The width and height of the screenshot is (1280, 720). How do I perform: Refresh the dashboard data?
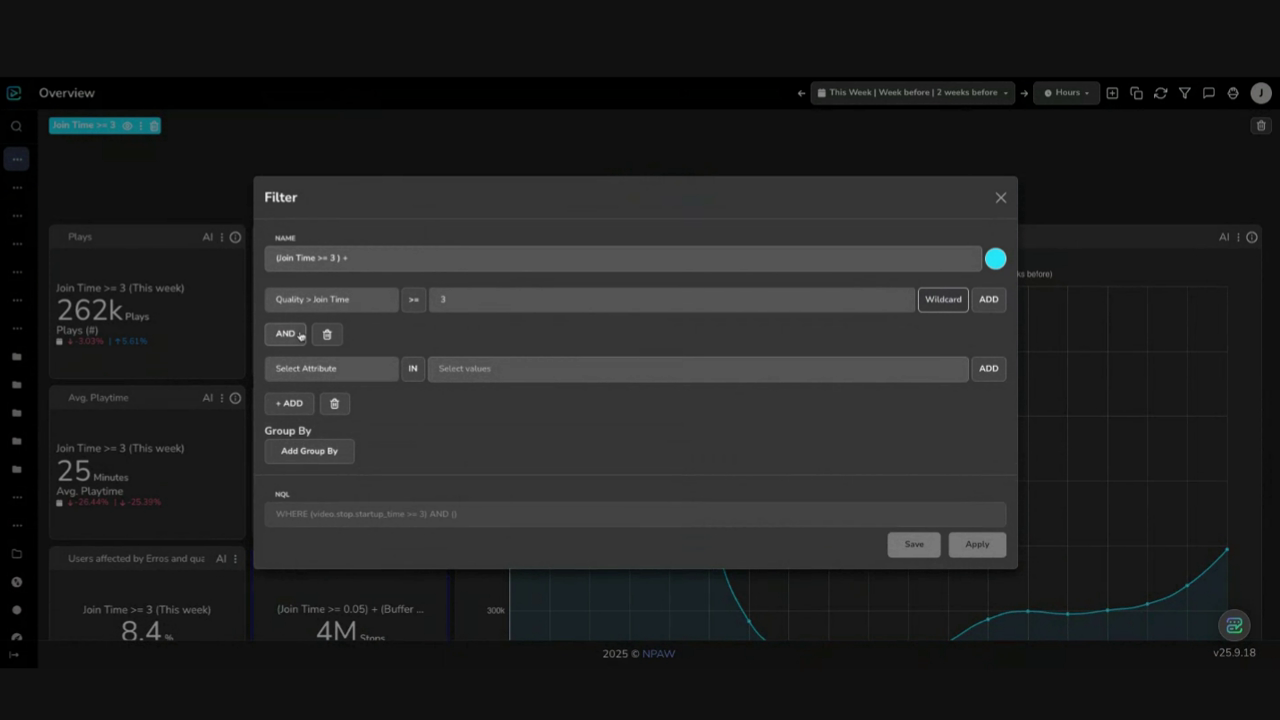tap(1160, 93)
